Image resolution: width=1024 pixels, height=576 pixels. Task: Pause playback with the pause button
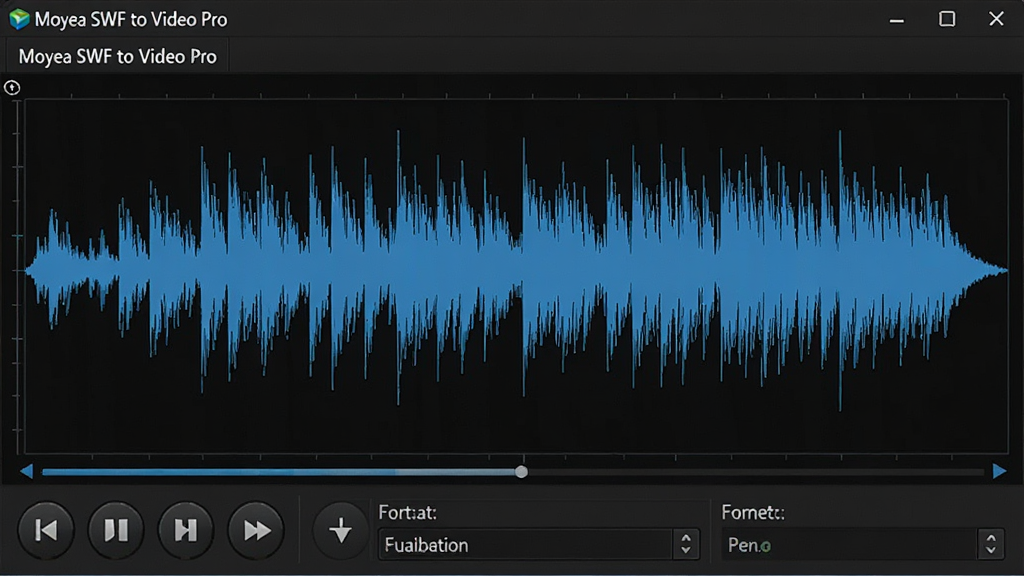116,530
